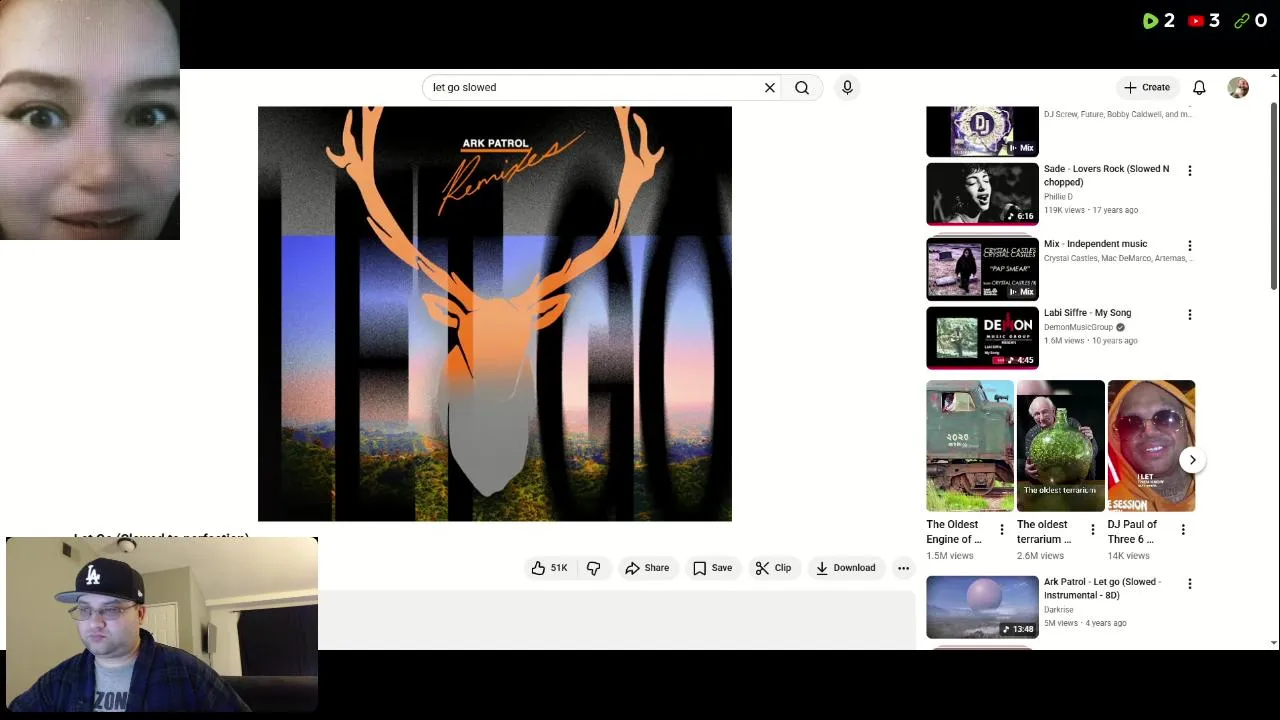Open Labi Siffre My Song thumbnail

(x=982, y=338)
